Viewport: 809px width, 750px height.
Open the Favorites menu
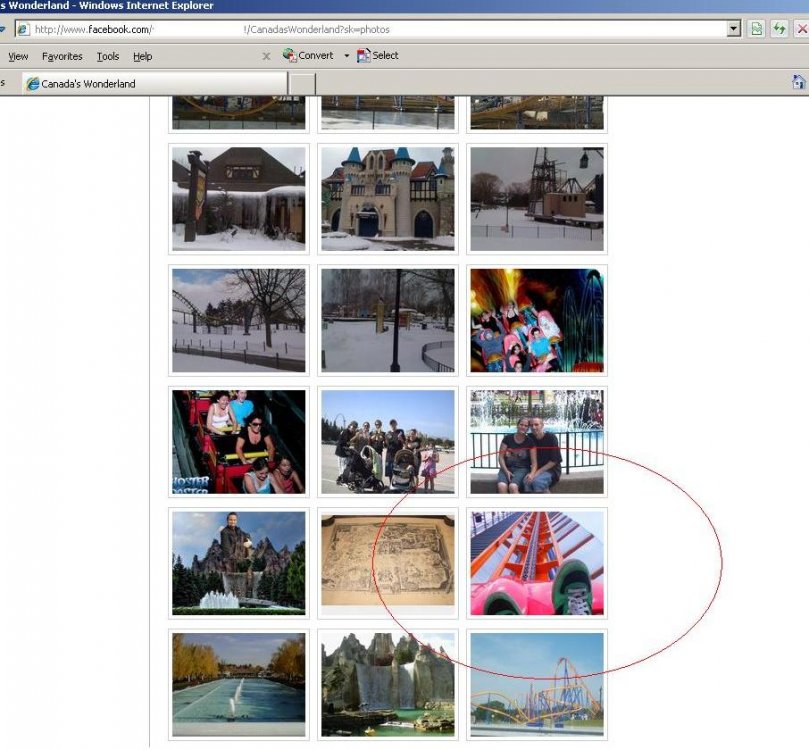(61, 56)
